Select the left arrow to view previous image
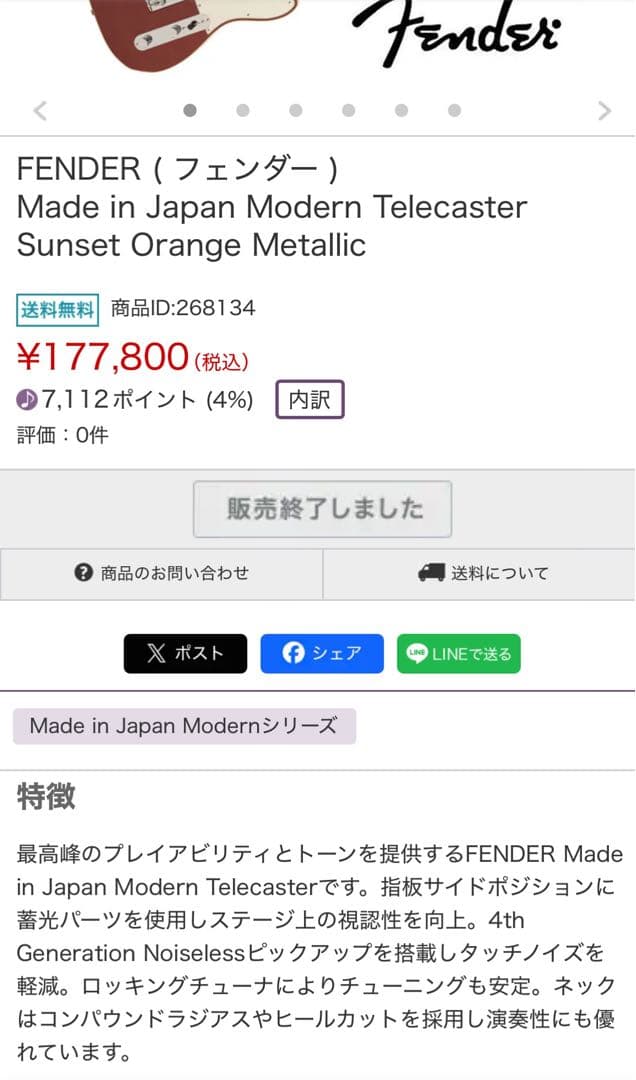The height and width of the screenshot is (1080, 636). coord(38,110)
